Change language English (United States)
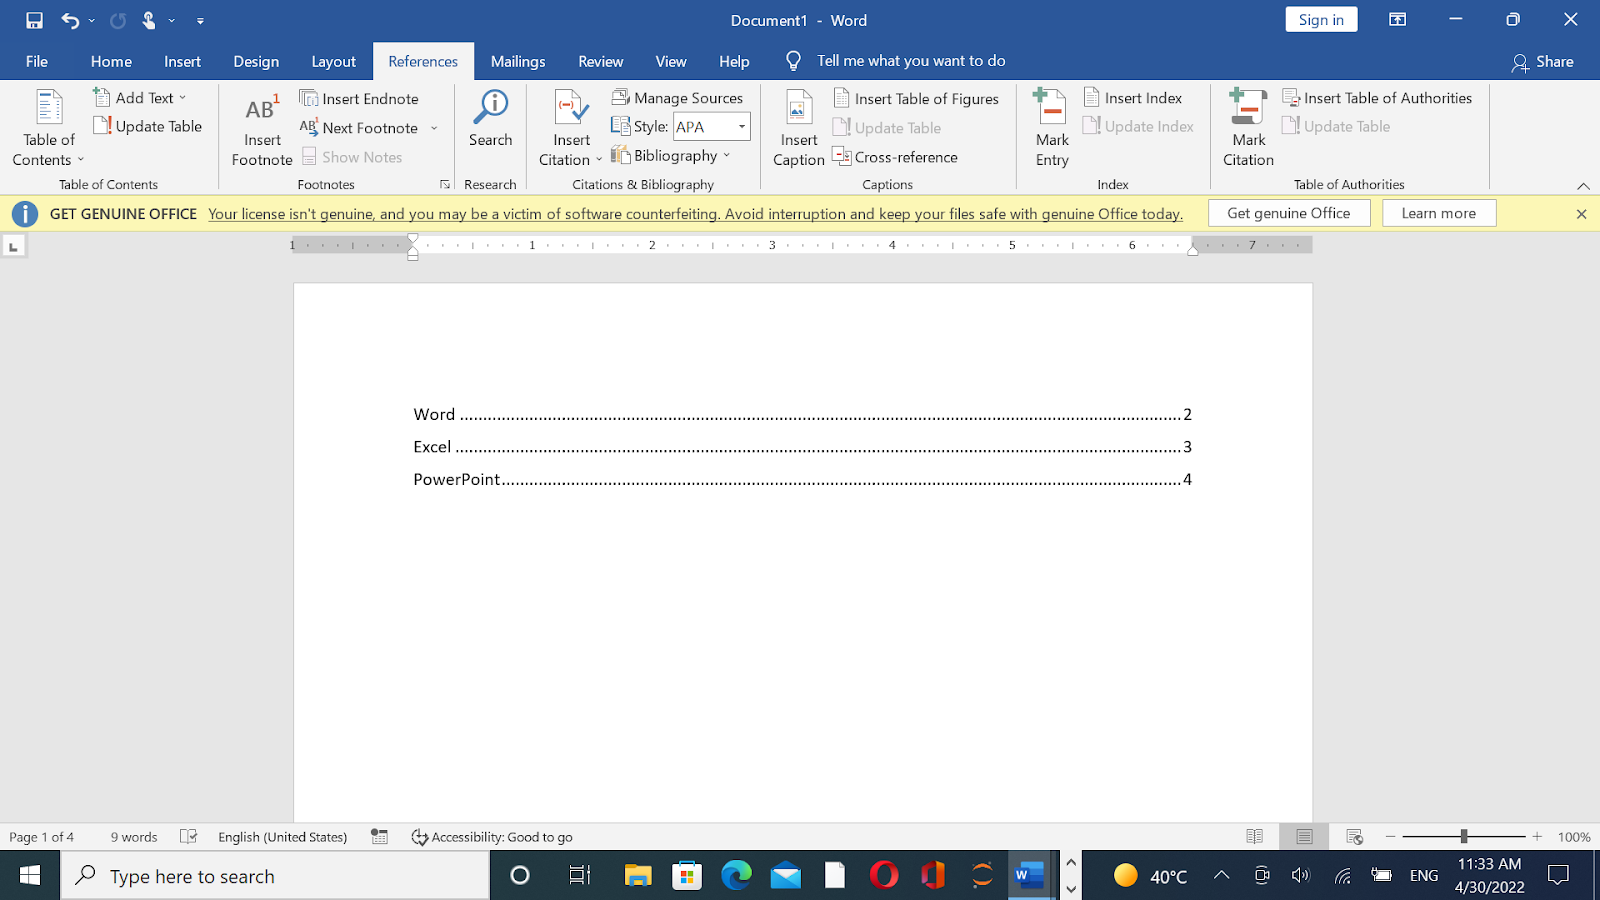1600x900 pixels. pyautogui.click(x=283, y=837)
